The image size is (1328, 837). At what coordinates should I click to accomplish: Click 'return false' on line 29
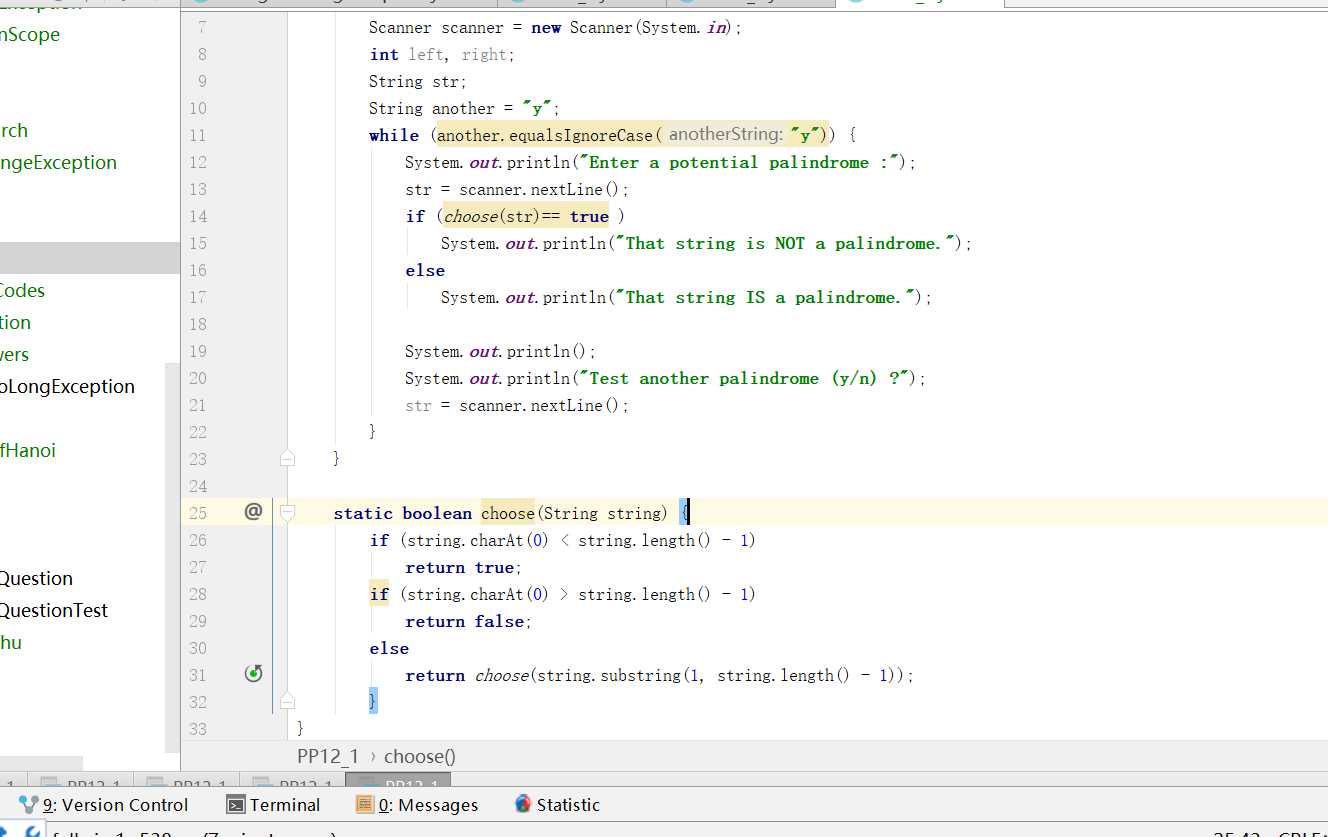coord(464,621)
